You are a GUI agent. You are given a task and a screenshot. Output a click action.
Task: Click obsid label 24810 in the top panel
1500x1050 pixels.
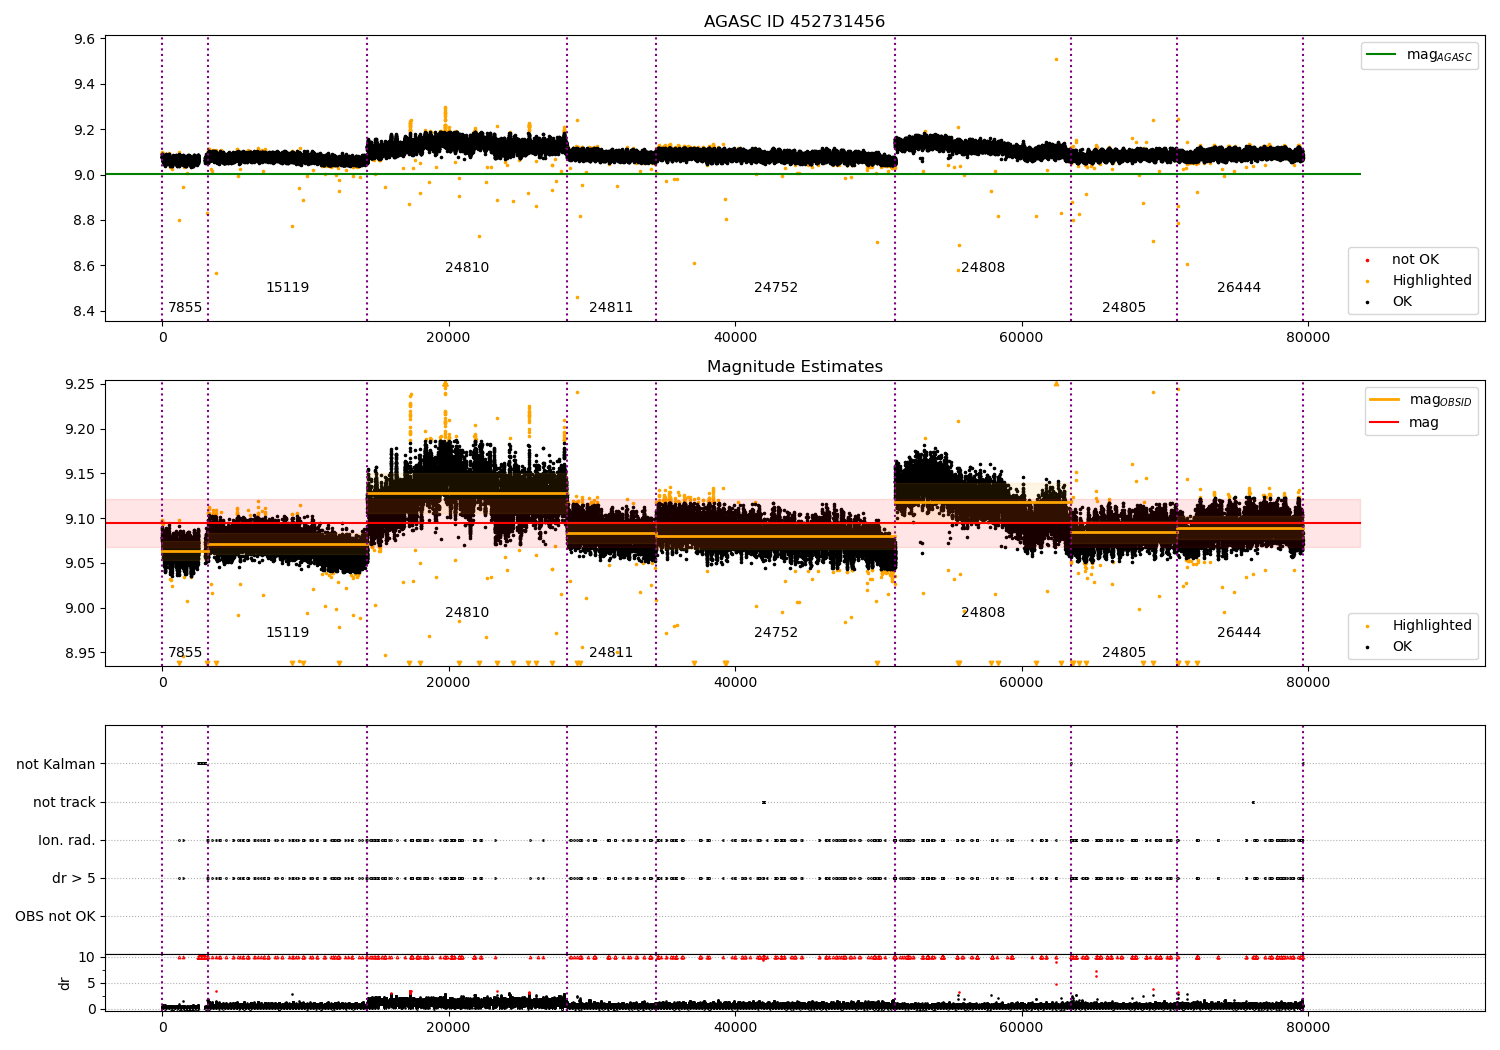[467, 268]
